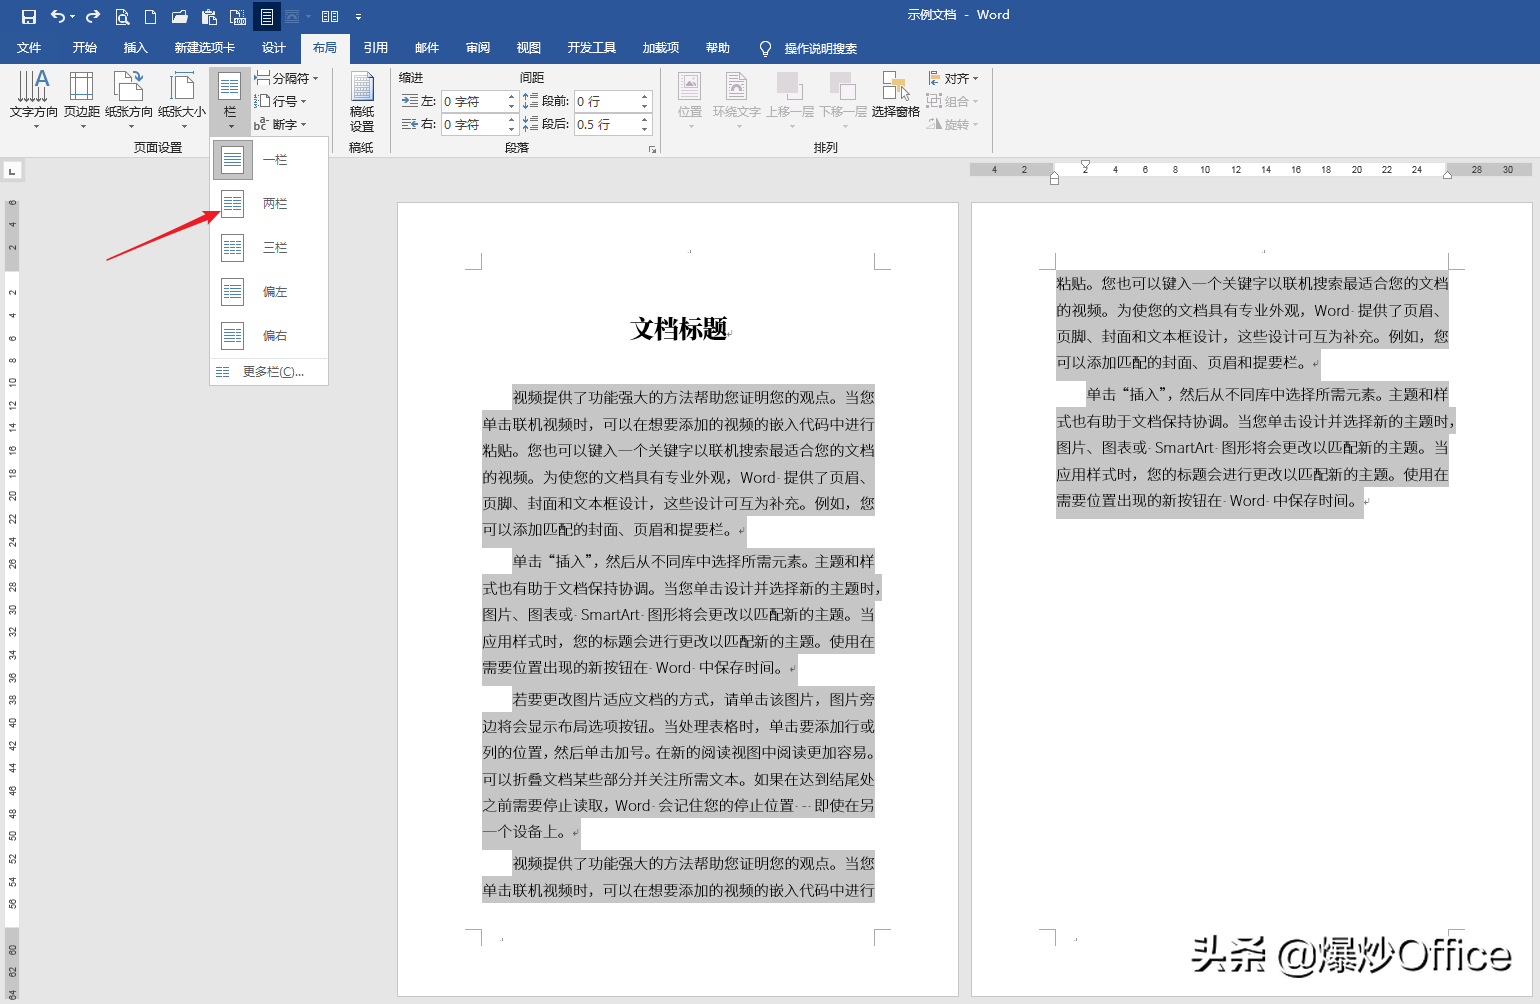Save the document from the quick access toolbar
1540x1004 pixels.
[x=29, y=16]
